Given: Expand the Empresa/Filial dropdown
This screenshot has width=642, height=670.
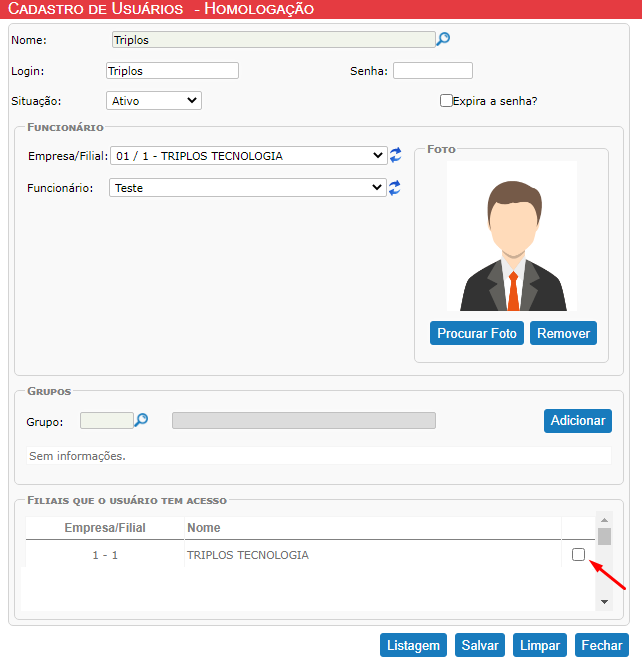Looking at the screenshot, I should [x=249, y=156].
